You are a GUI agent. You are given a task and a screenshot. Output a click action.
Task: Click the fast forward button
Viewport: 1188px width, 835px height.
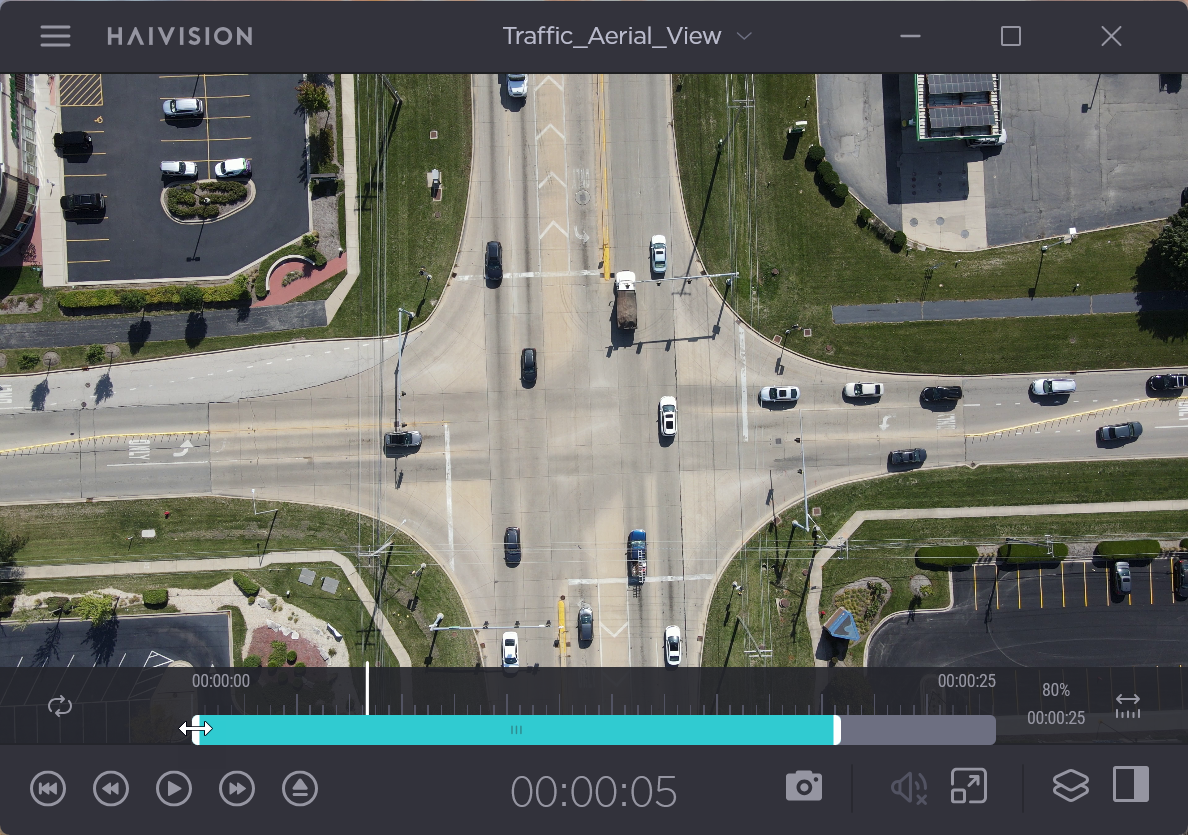(237, 789)
